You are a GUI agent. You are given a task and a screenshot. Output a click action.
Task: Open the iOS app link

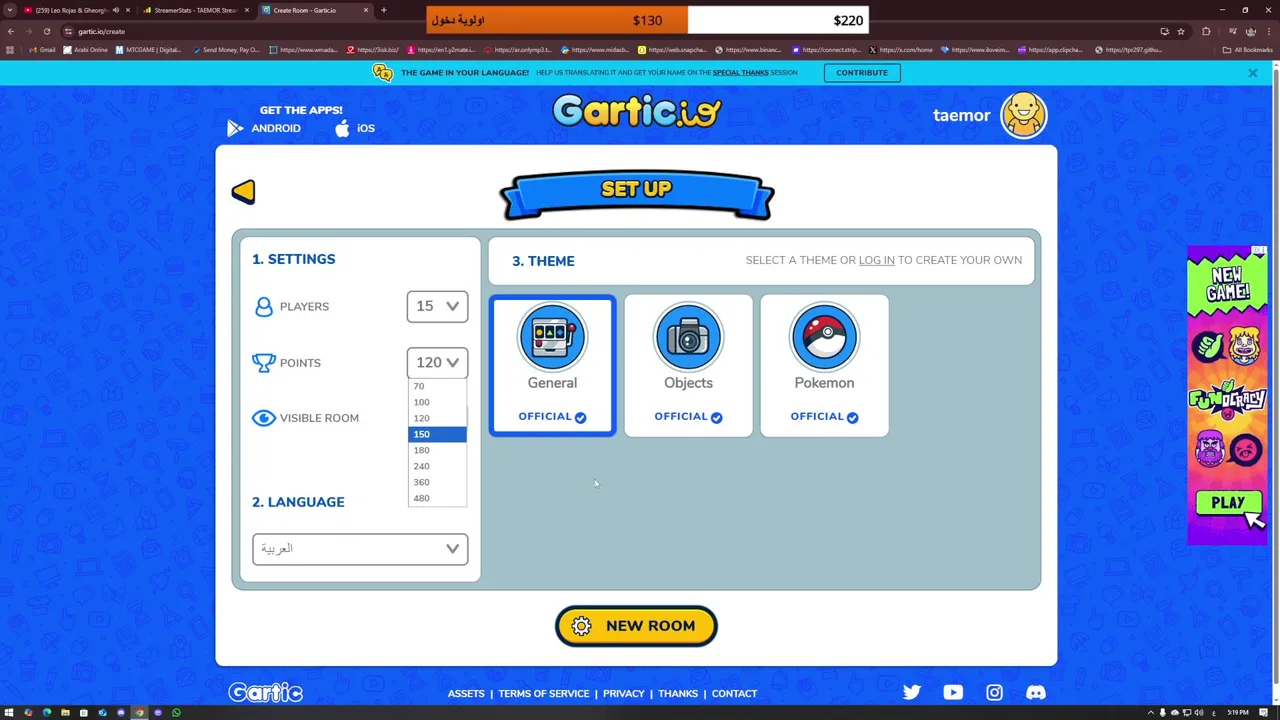pyautogui.click(x=355, y=128)
